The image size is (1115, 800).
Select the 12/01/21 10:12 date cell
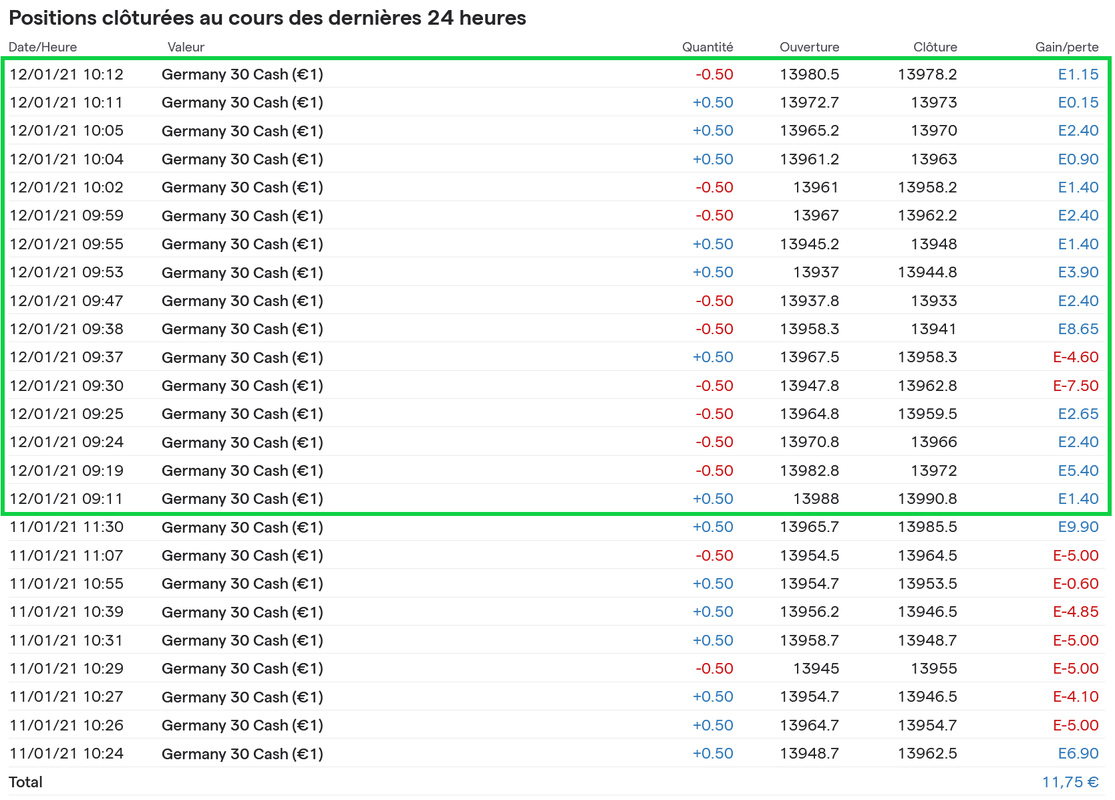(x=66, y=75)
